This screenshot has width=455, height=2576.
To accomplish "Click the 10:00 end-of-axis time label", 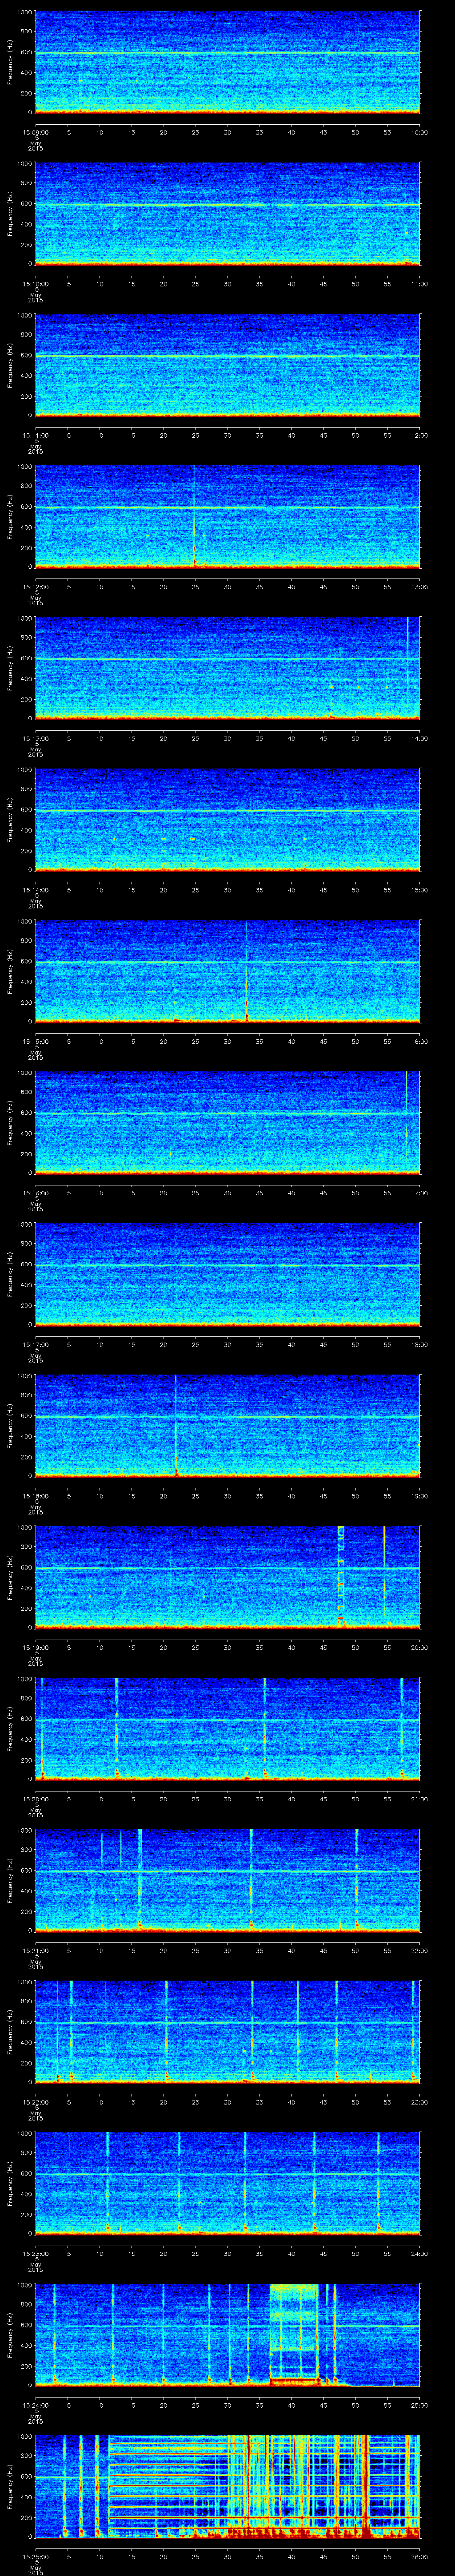I will pyautogui.click(x=419, y=132).
